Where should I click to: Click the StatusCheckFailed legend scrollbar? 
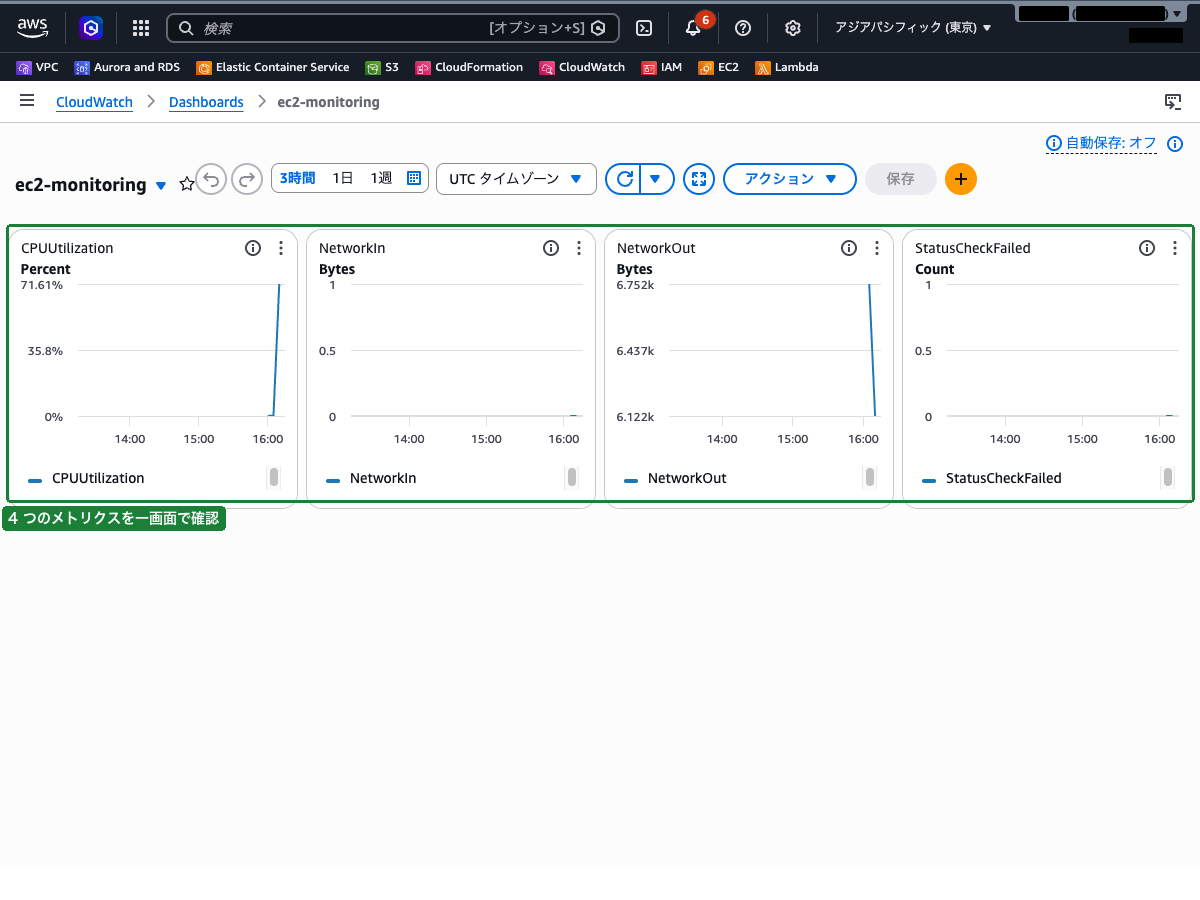click(1168, 477)
